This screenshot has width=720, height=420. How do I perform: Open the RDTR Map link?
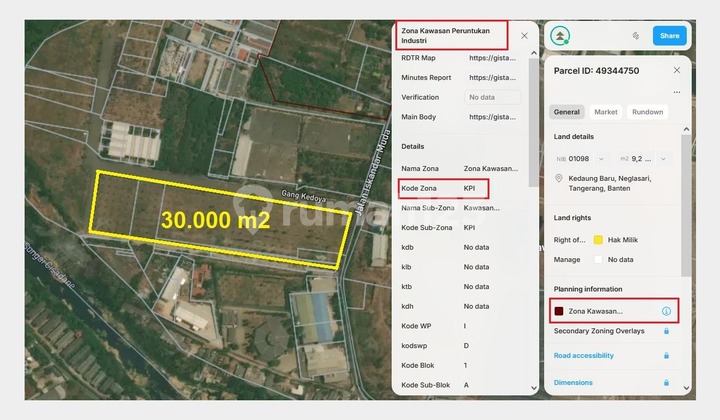[x=492, y=58]
